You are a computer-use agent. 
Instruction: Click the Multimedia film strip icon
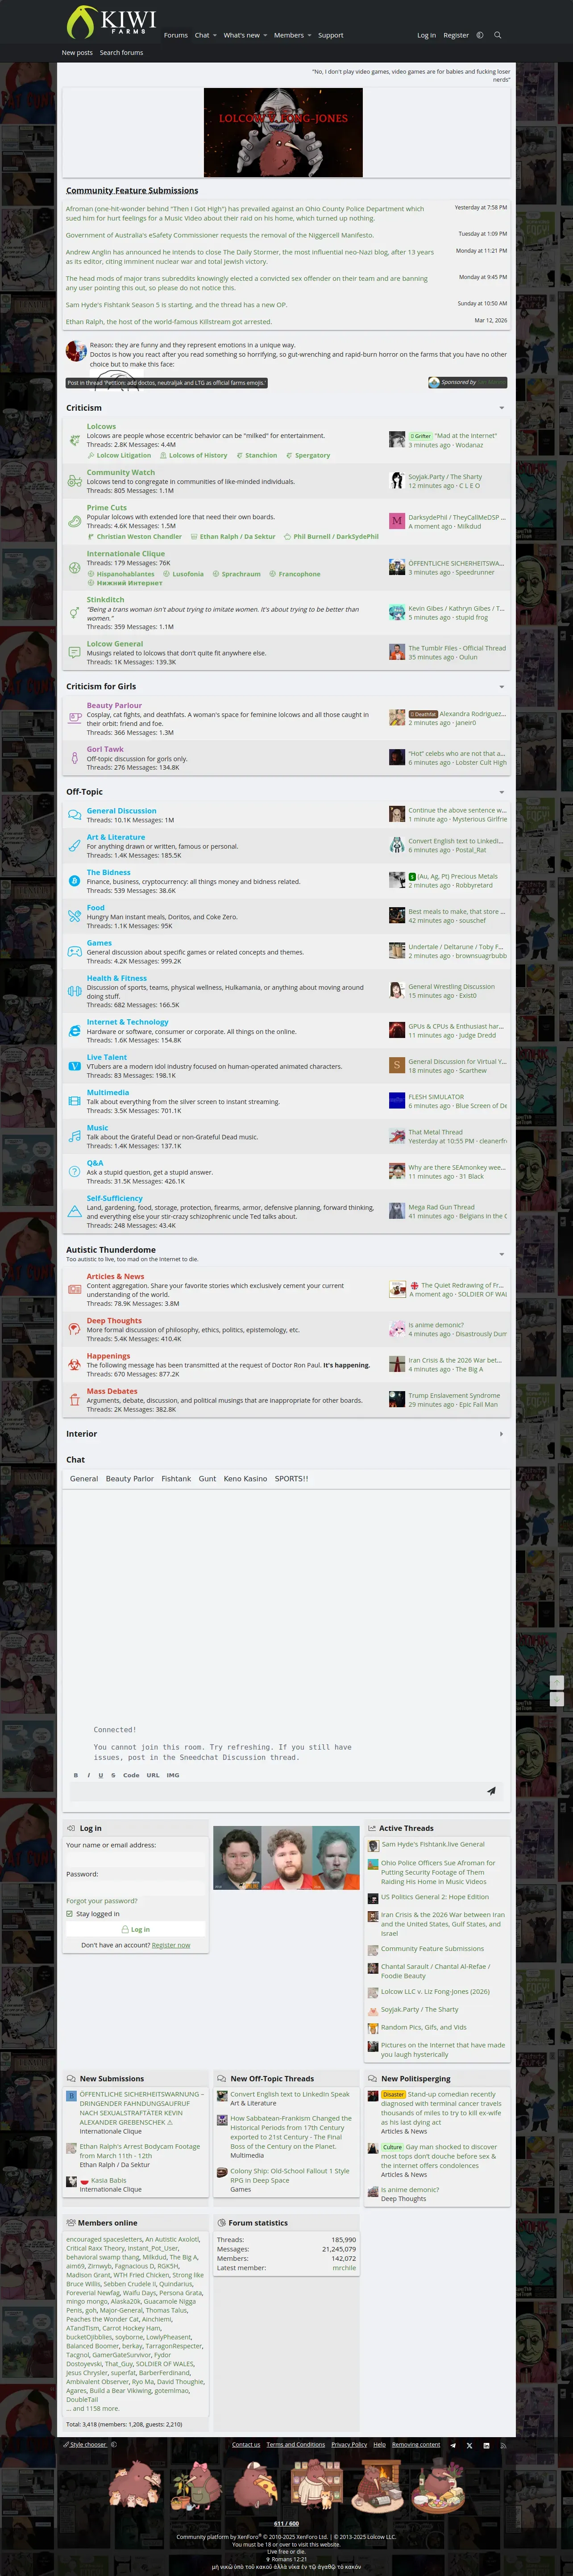[74, 1101]
